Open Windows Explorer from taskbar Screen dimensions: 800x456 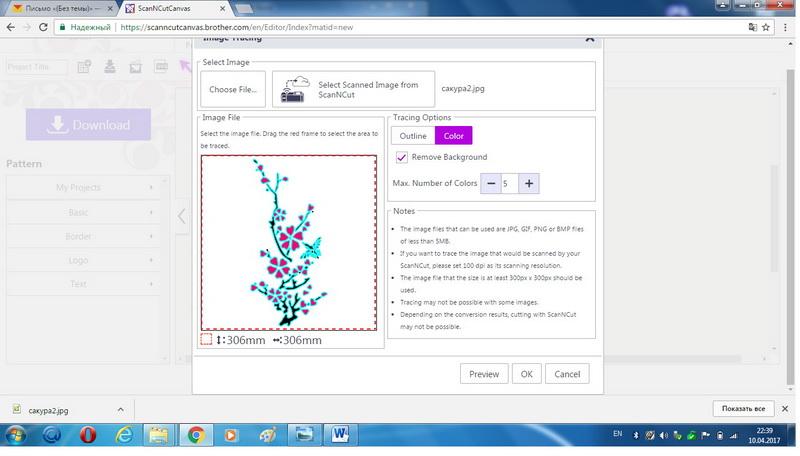pos(159,435)
